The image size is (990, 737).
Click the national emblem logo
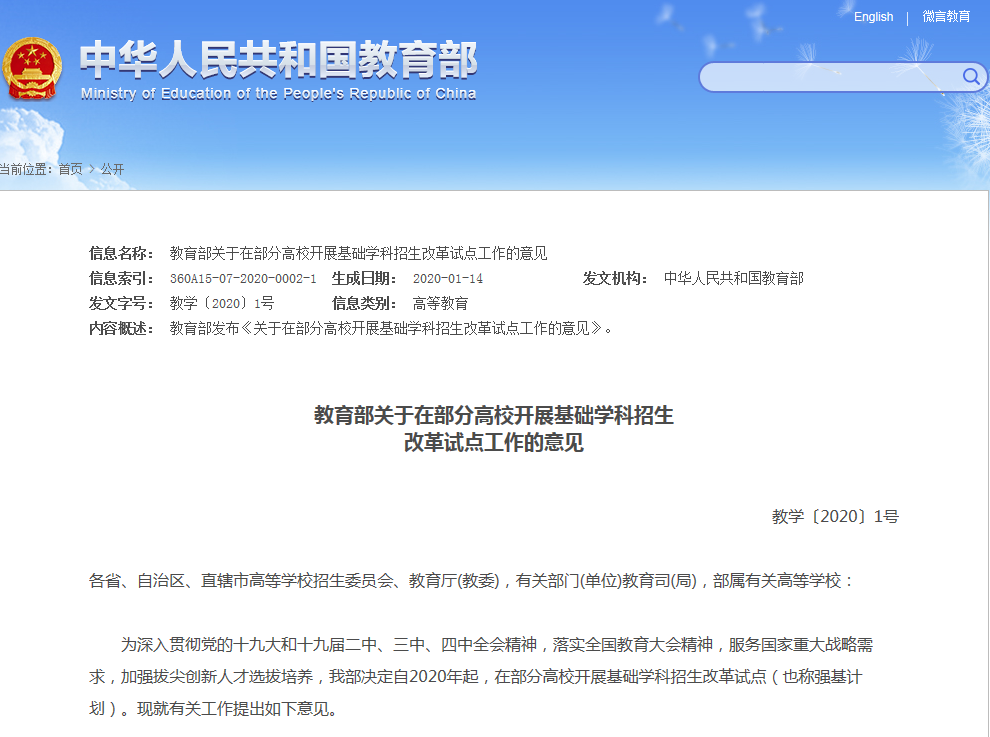pos(32,69)
